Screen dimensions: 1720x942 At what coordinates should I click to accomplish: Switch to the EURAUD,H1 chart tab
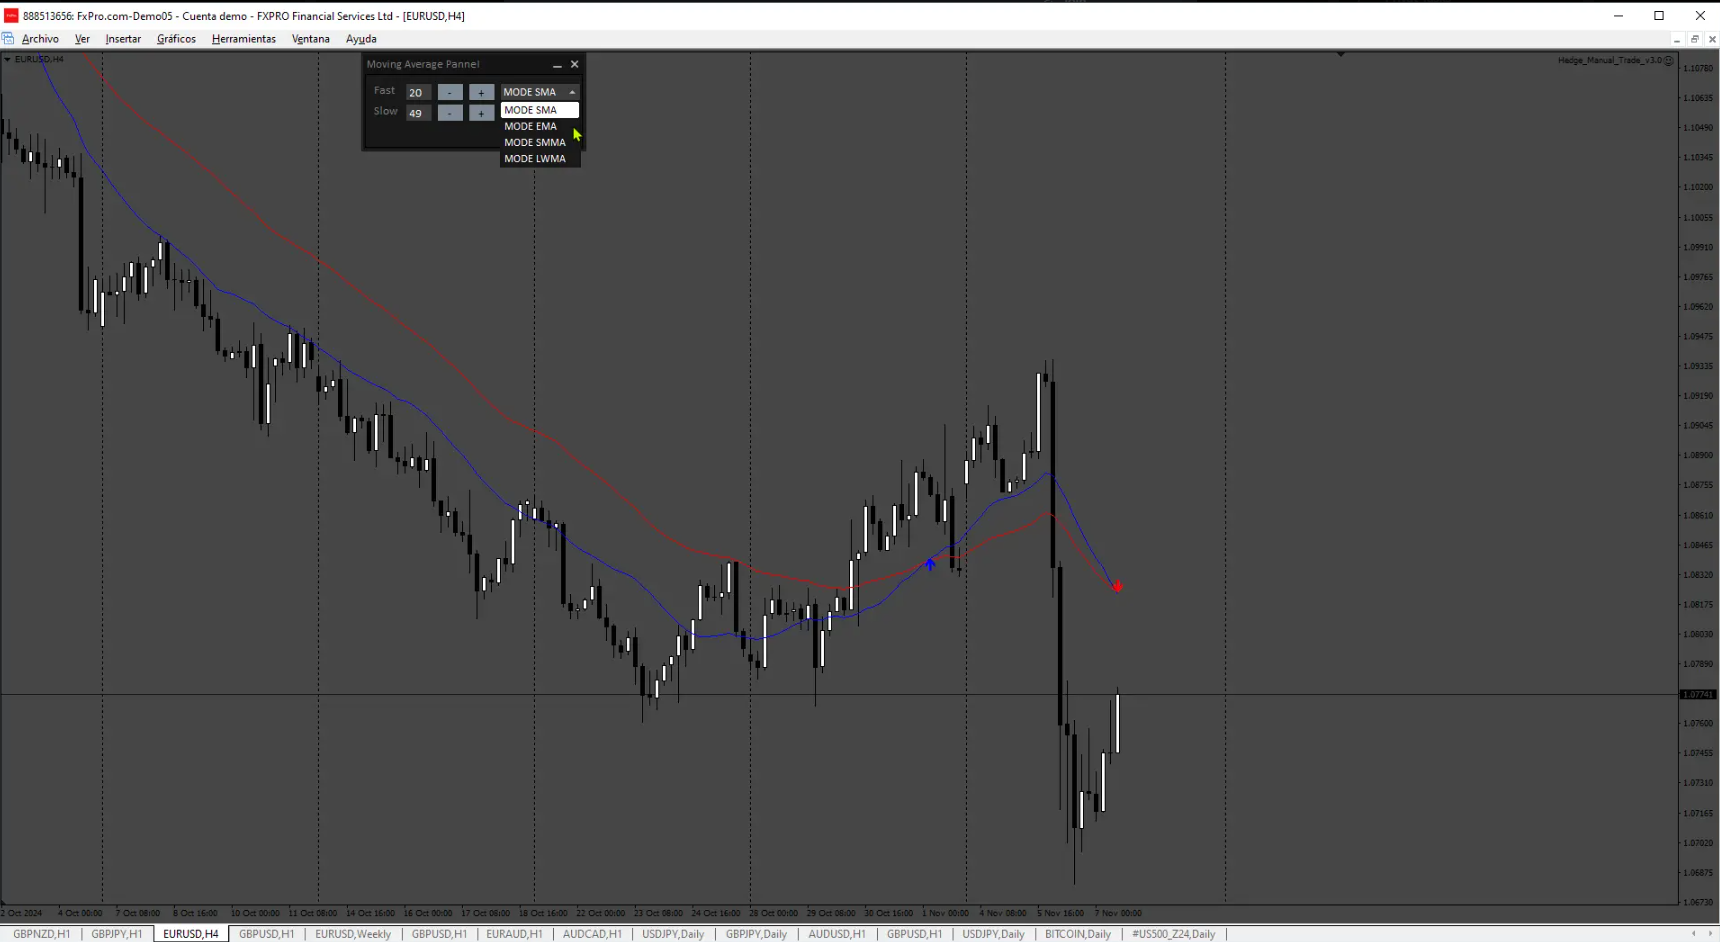click(514, 934)
